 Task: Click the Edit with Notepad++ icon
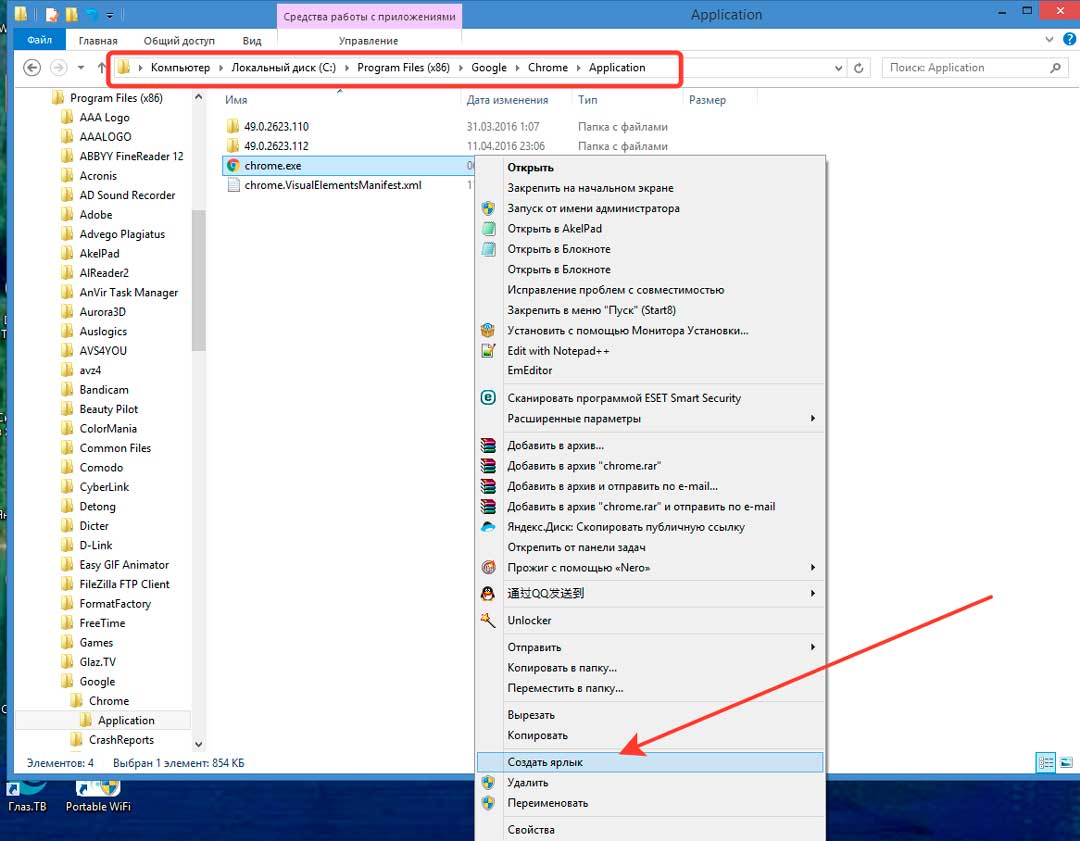click(488, 351)
